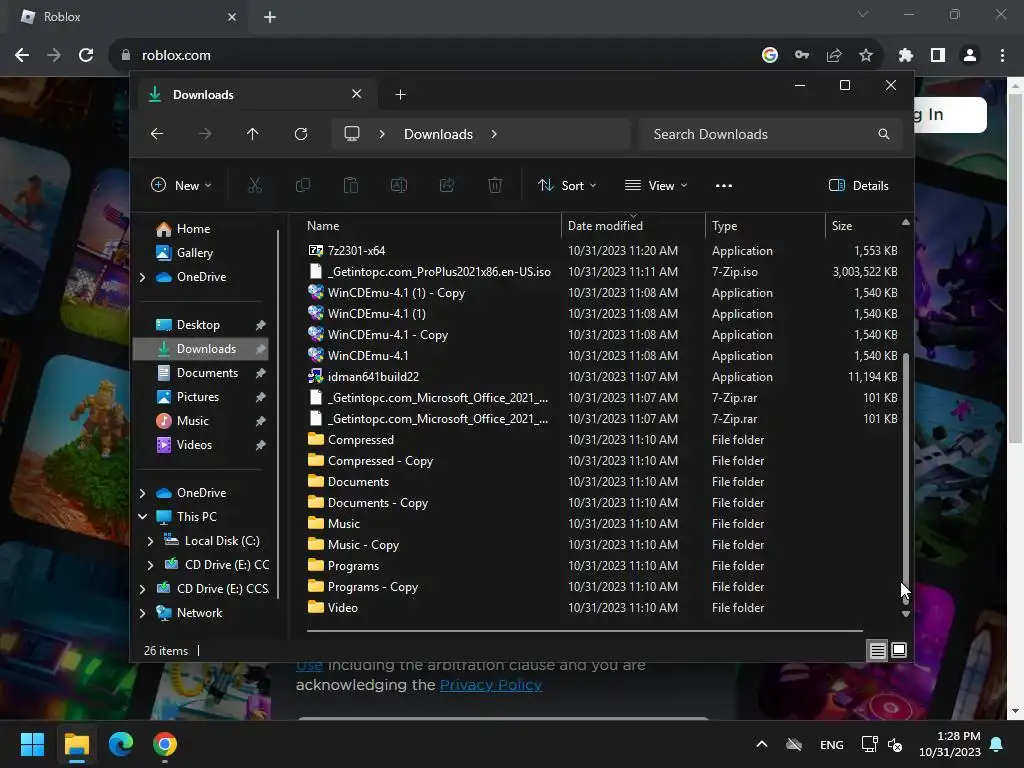Go up one folder level
The image size is (1024, 768).
pos(252,134)
